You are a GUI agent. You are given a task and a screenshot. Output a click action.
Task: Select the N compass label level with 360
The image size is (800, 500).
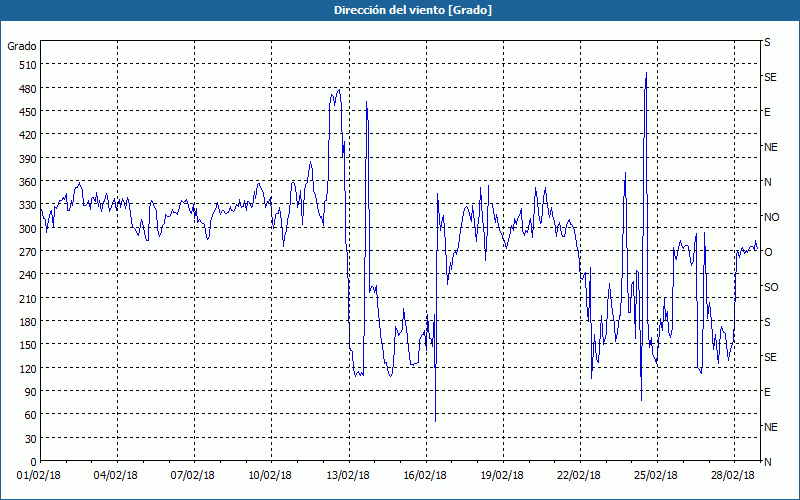click(x=767, y=182)
